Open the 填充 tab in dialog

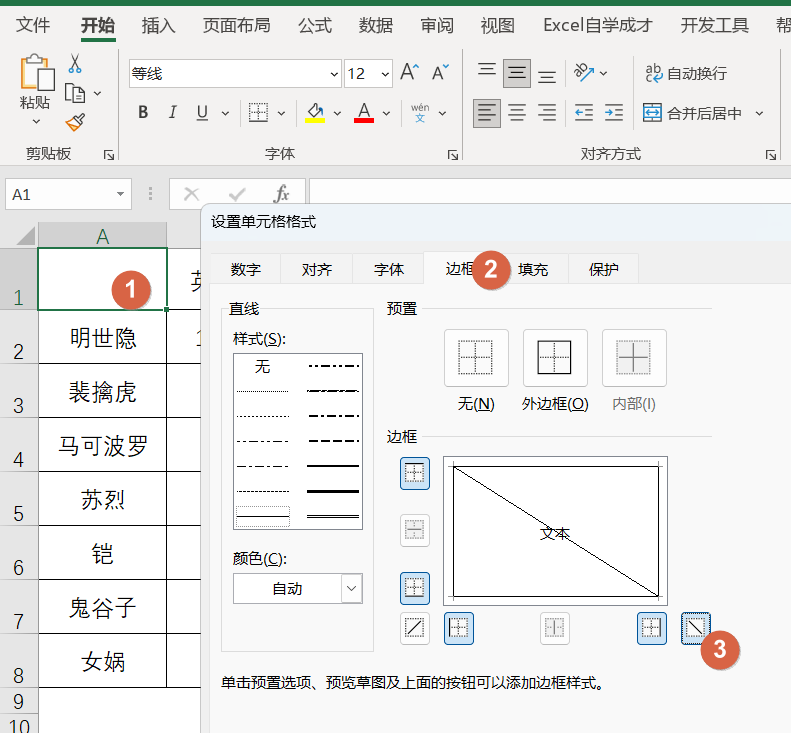pyautogui.click(x=533, y=269)
